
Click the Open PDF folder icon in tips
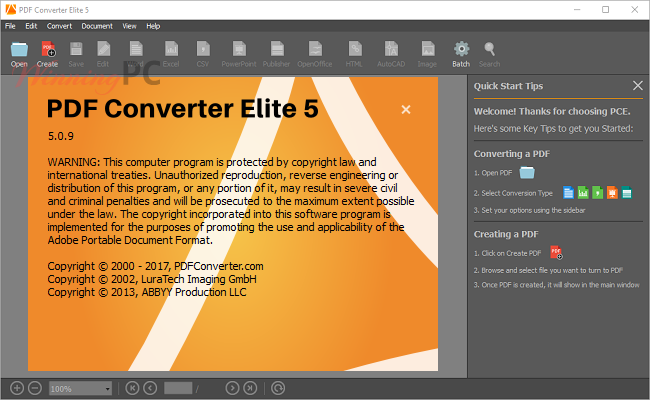[x=527, y=172]
